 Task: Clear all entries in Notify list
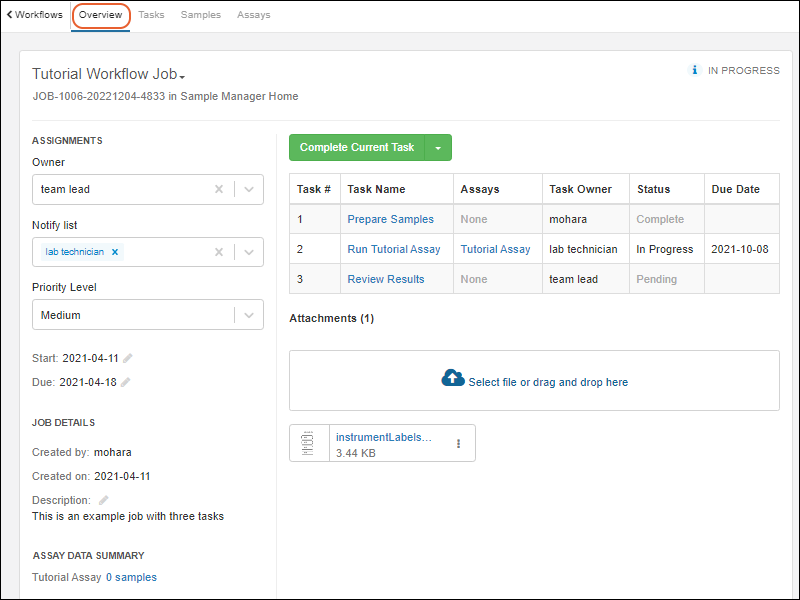point(219,252)
